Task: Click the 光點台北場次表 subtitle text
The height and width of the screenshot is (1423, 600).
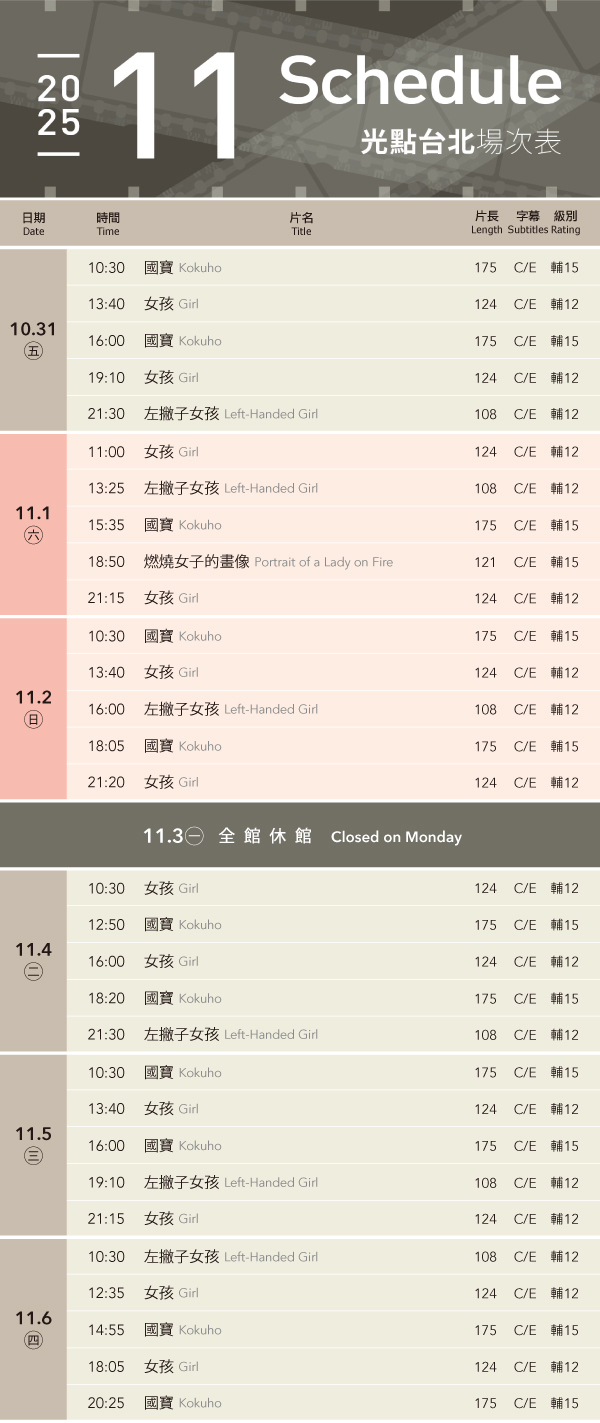Action: (x=461, y=143)
